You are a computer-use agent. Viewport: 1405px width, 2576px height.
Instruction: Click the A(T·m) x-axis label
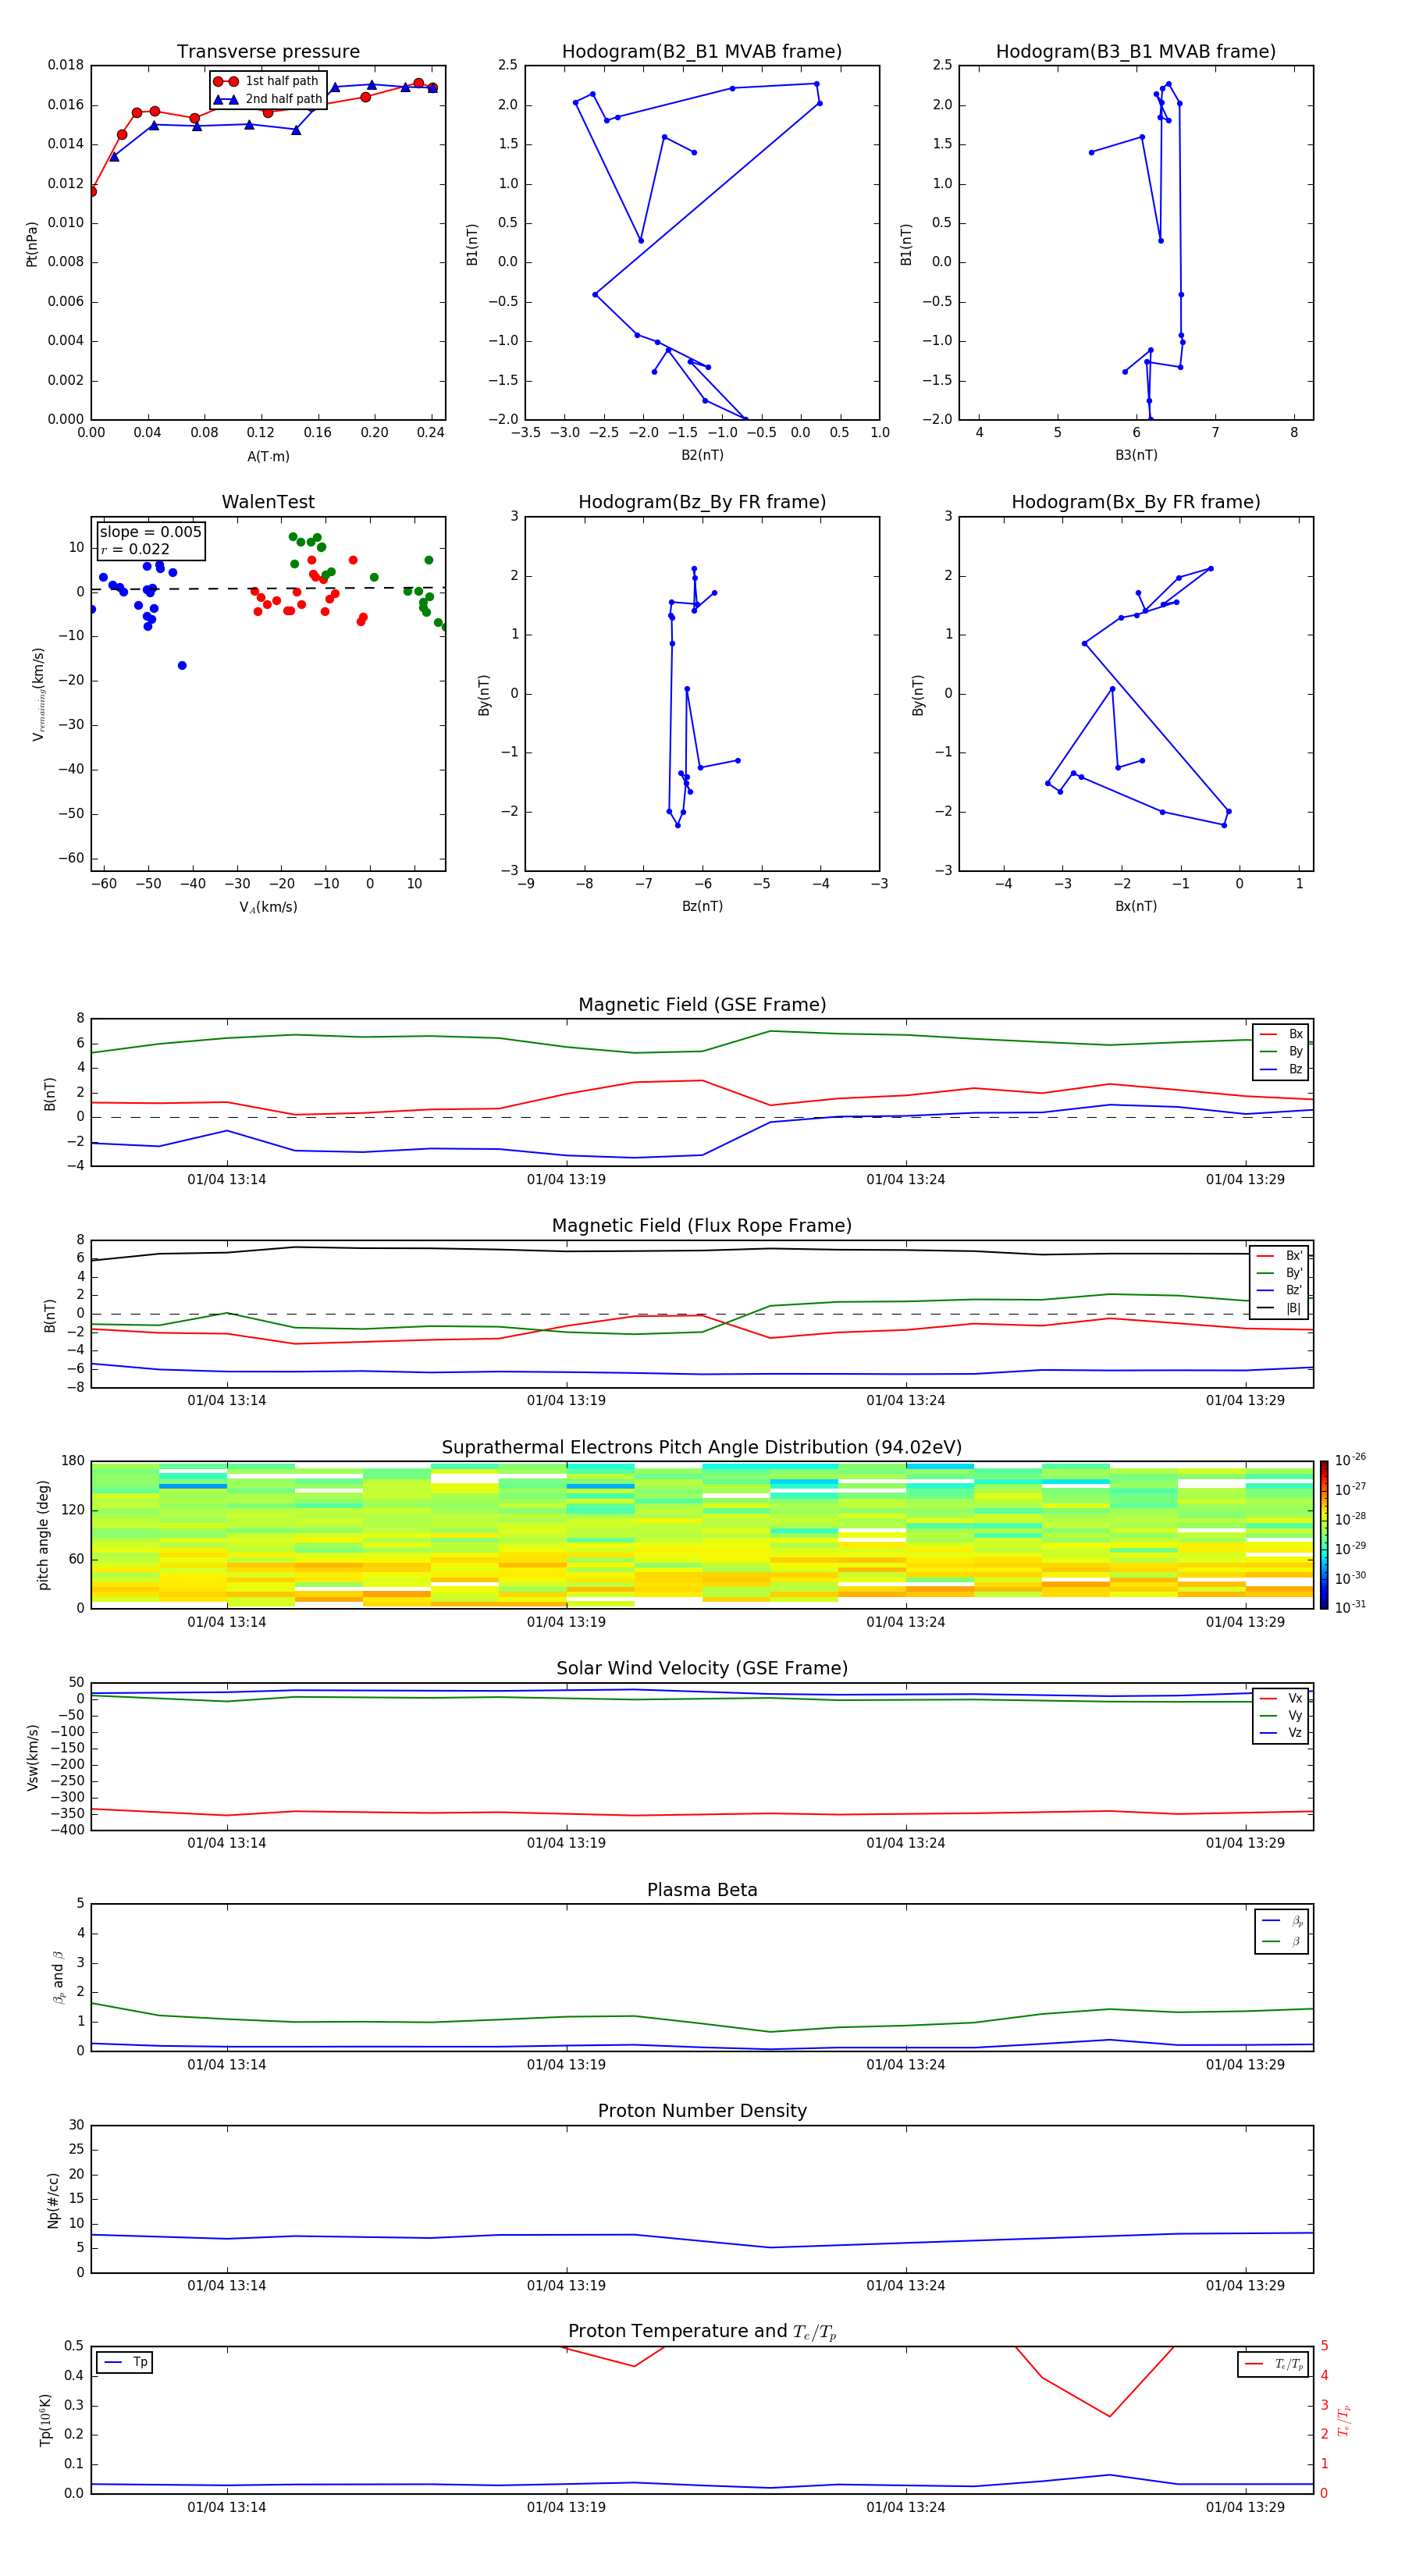[268, 457]
